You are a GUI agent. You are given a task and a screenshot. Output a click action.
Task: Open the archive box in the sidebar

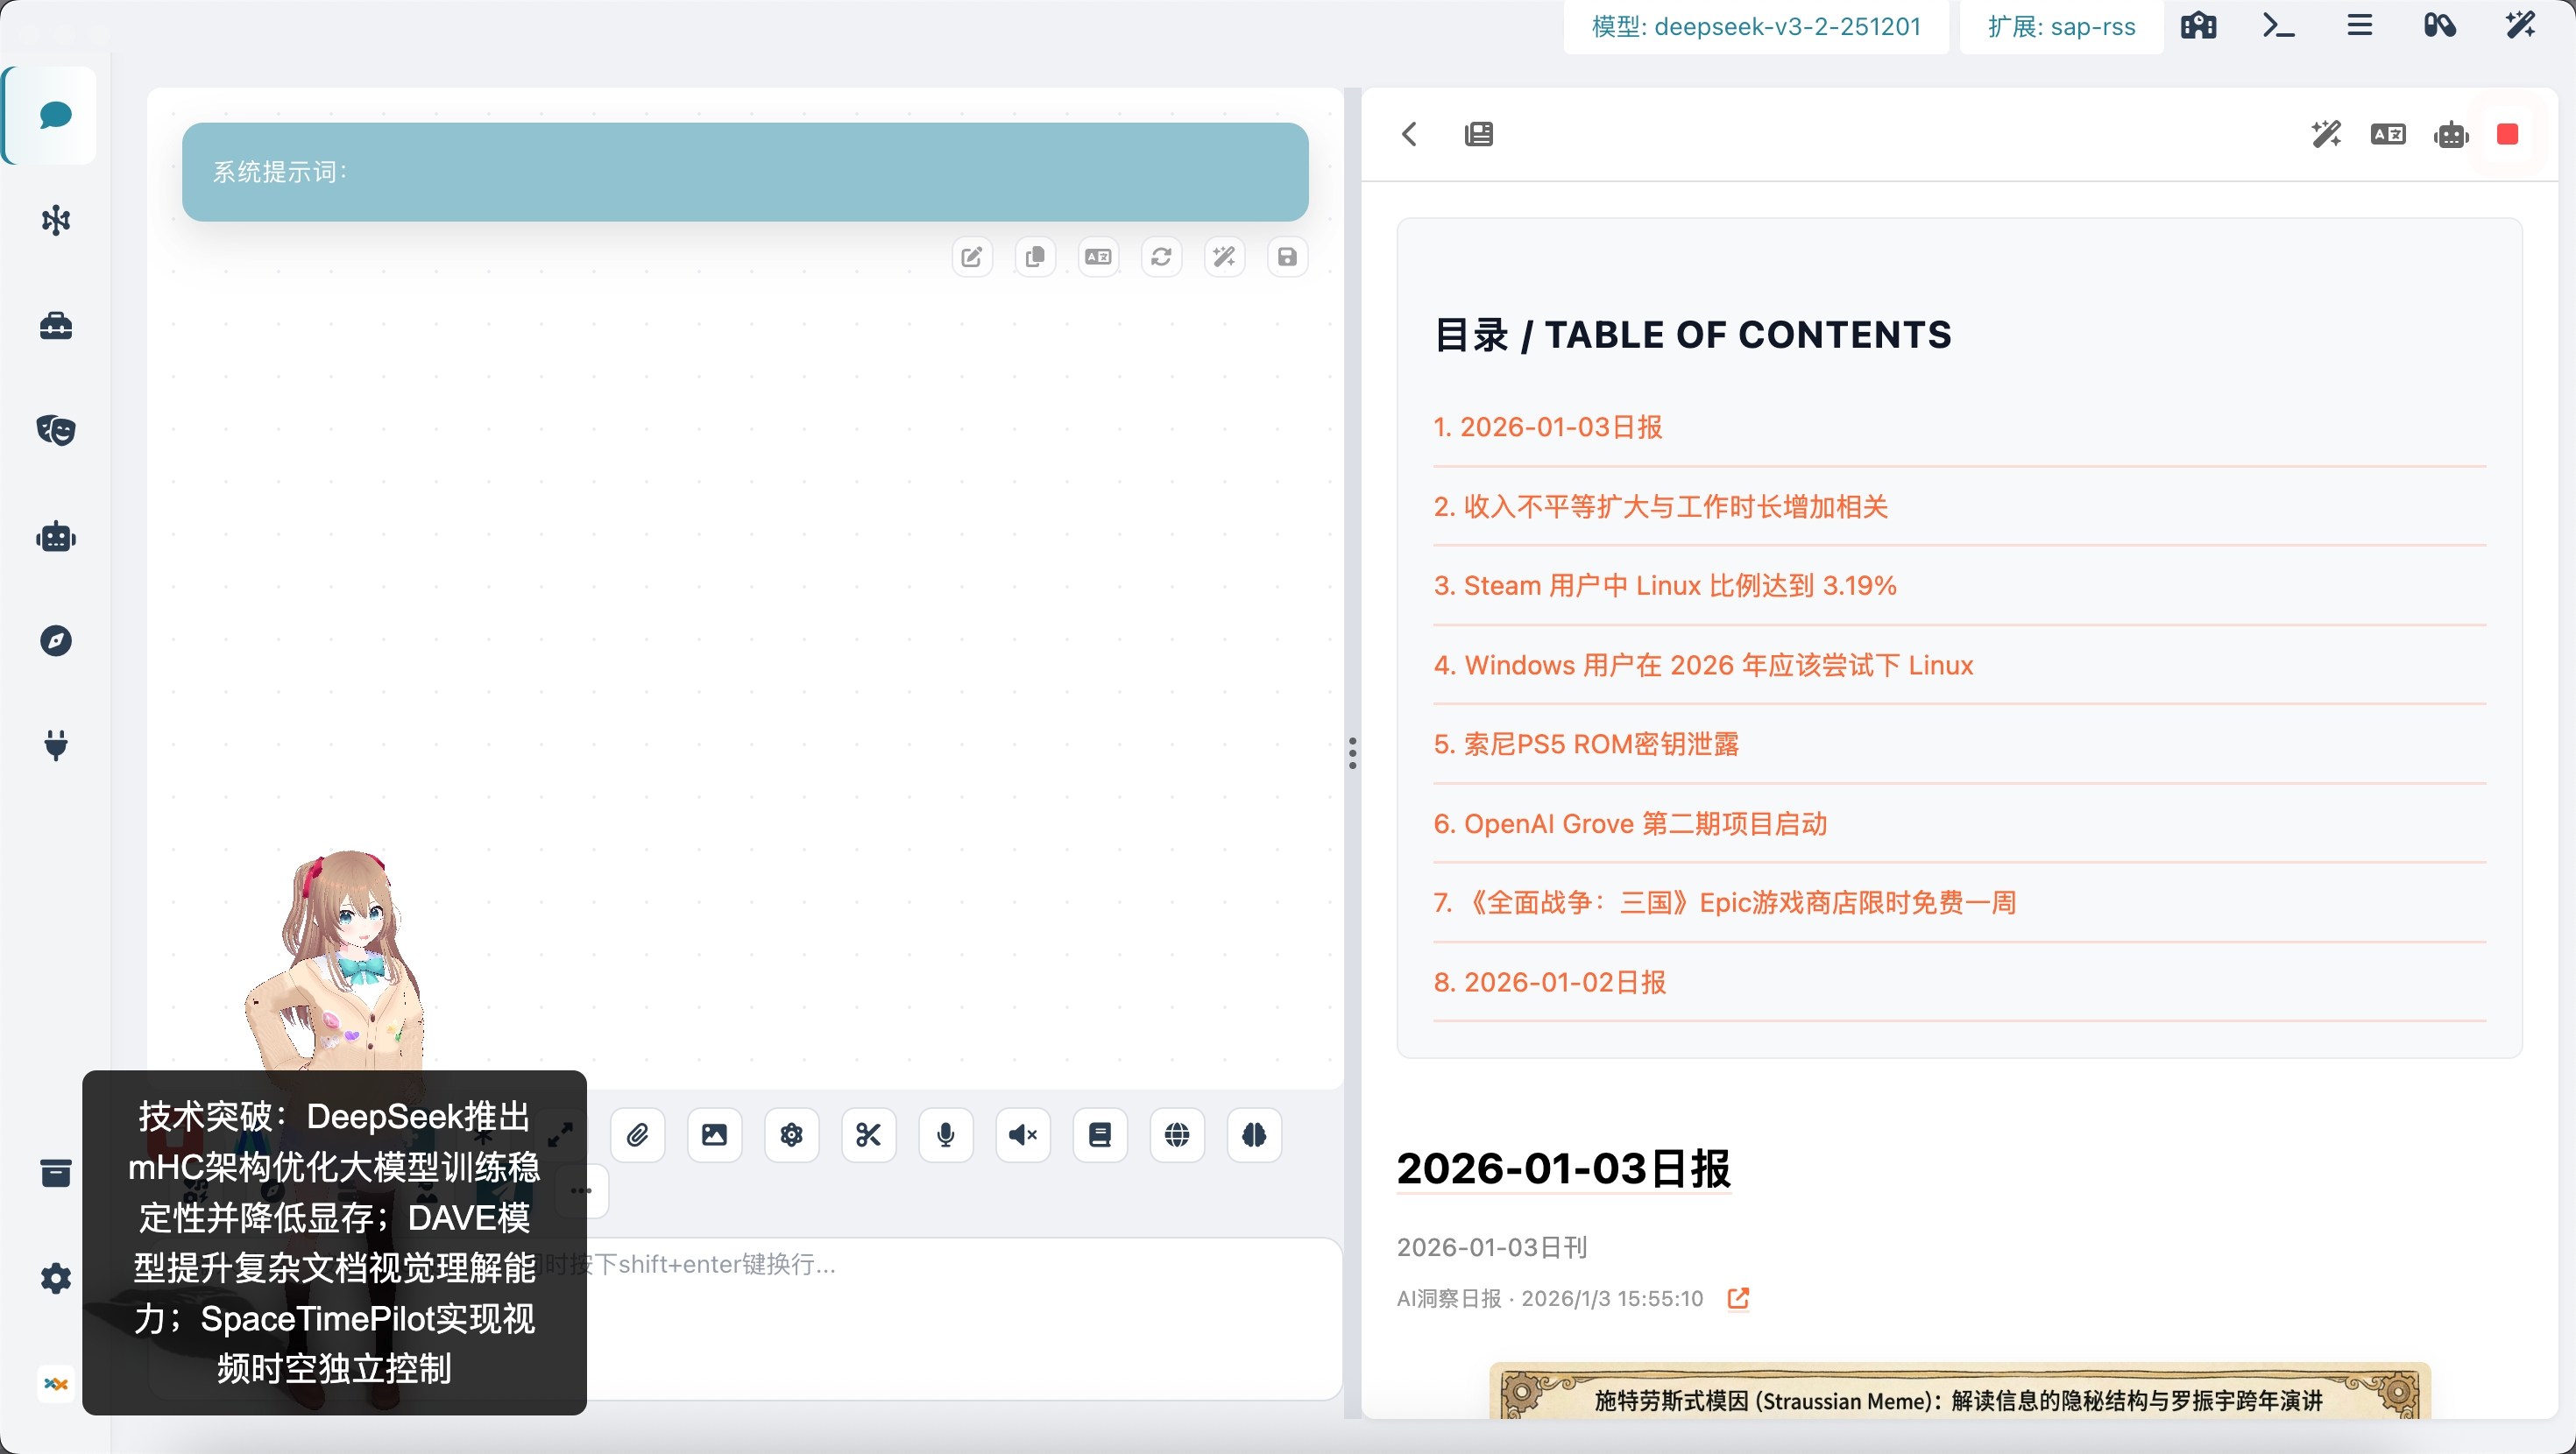[56, 1172]
